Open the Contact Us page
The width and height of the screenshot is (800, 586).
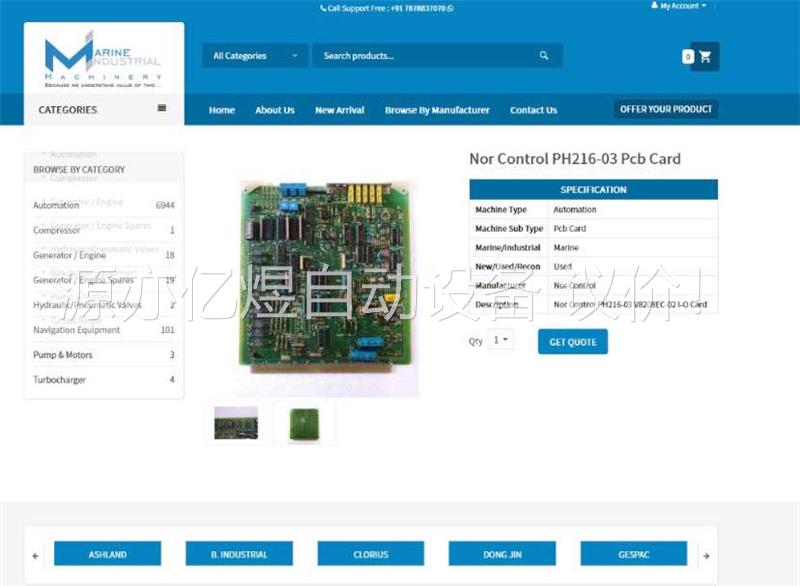point(534,110)
